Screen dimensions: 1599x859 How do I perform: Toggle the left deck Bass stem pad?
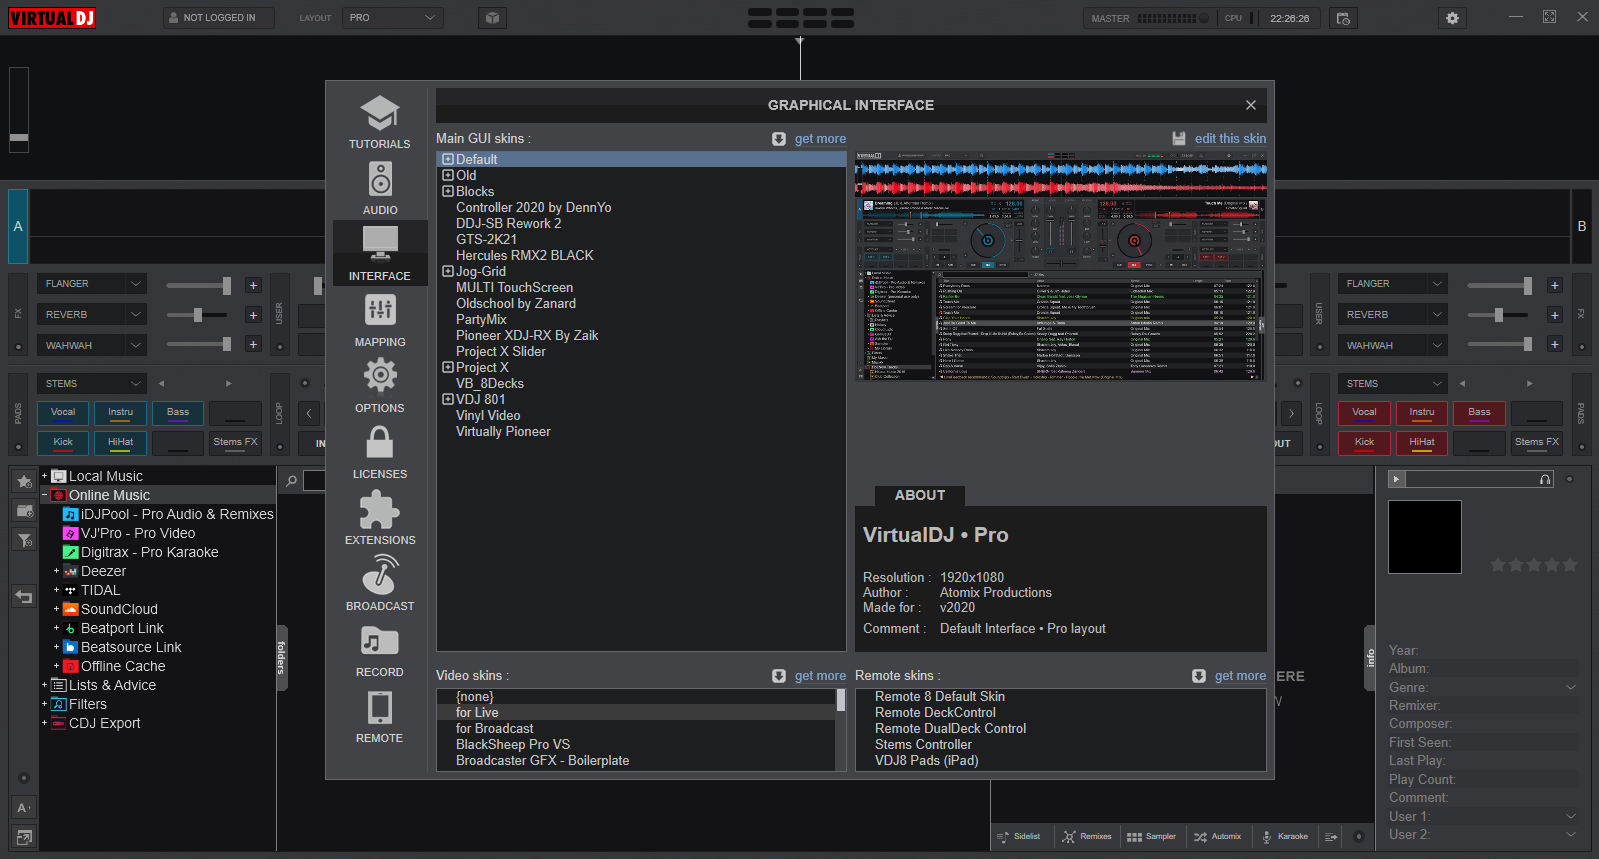click(x=178, y=413)
